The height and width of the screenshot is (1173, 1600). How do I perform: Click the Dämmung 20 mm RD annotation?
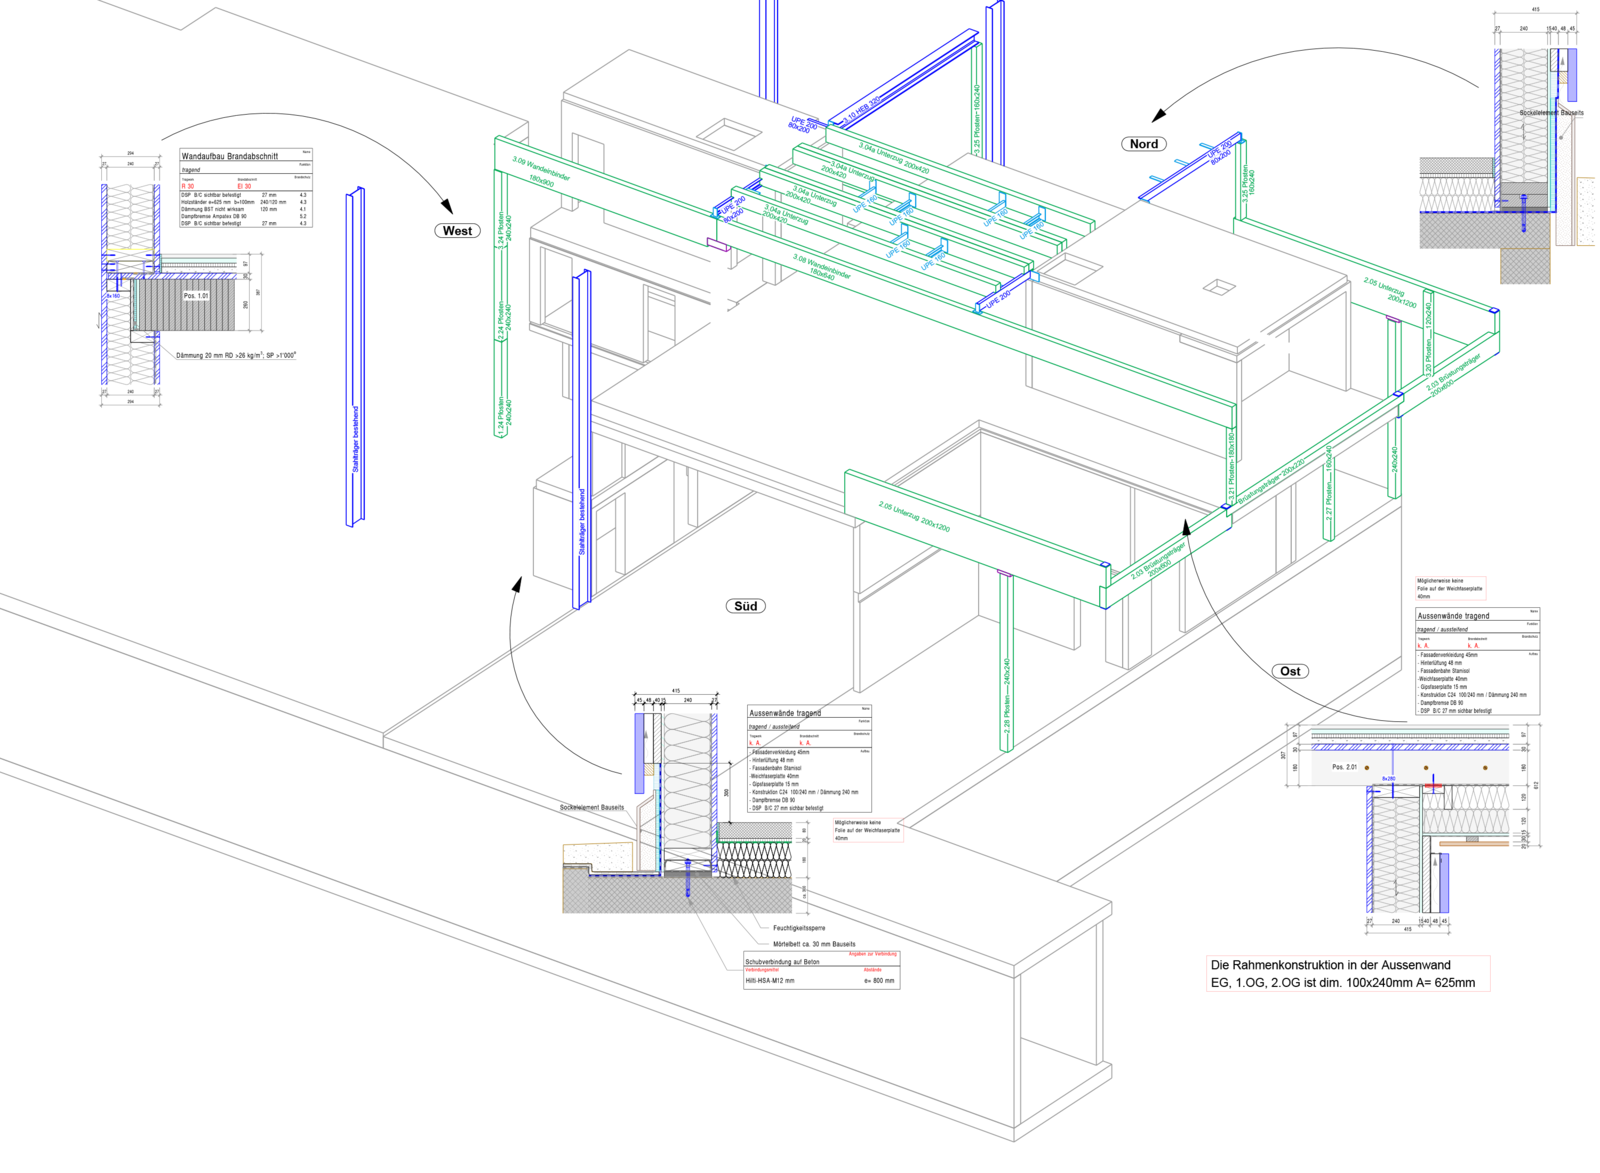pyautogui.click(x=236, y=355)
